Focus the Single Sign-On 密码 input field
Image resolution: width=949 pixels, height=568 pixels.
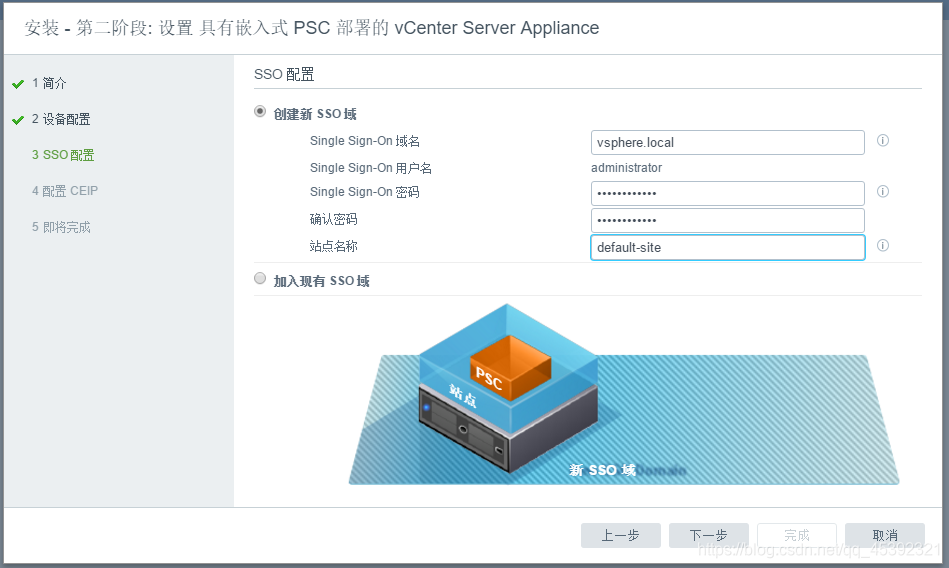pyautogui.click(x=727, y=194)
